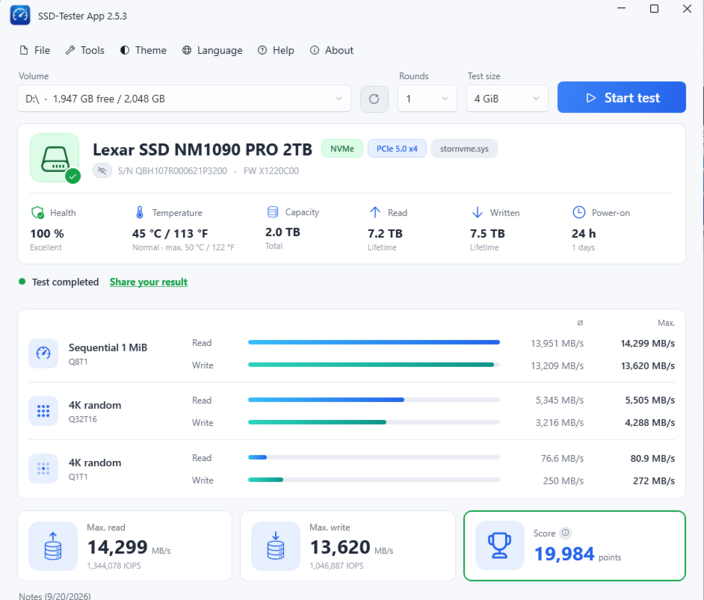Maximize the SSD-Tester window
This screenshot has width=704, height=600.
(x=654, y=9)
